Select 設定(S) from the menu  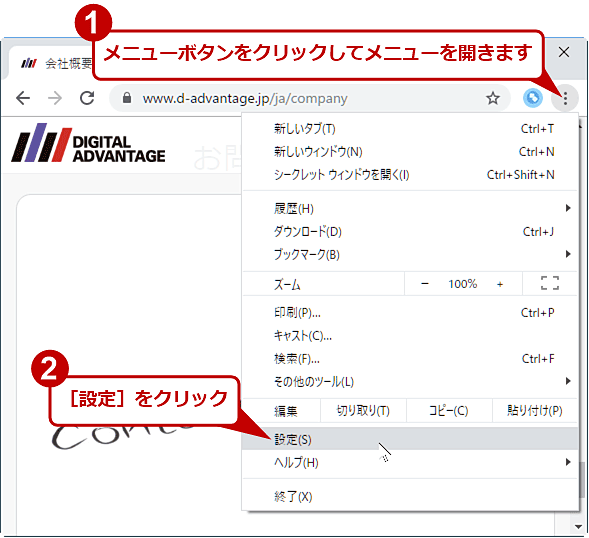pyautogui.click(x=410, y=439)
